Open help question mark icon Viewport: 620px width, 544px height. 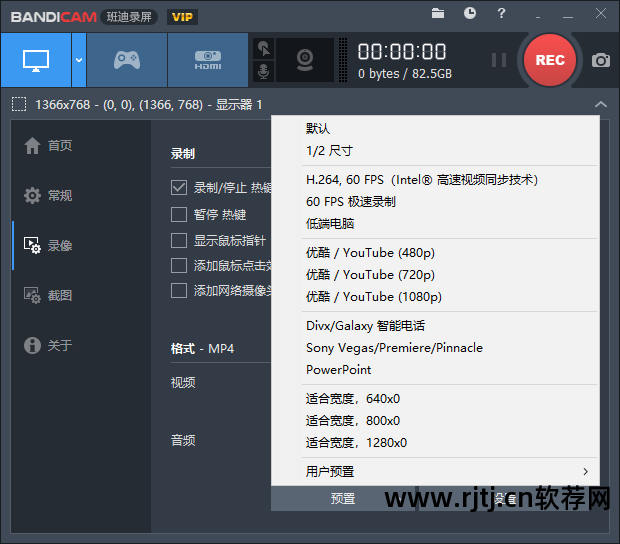click(x=501, y=13)
